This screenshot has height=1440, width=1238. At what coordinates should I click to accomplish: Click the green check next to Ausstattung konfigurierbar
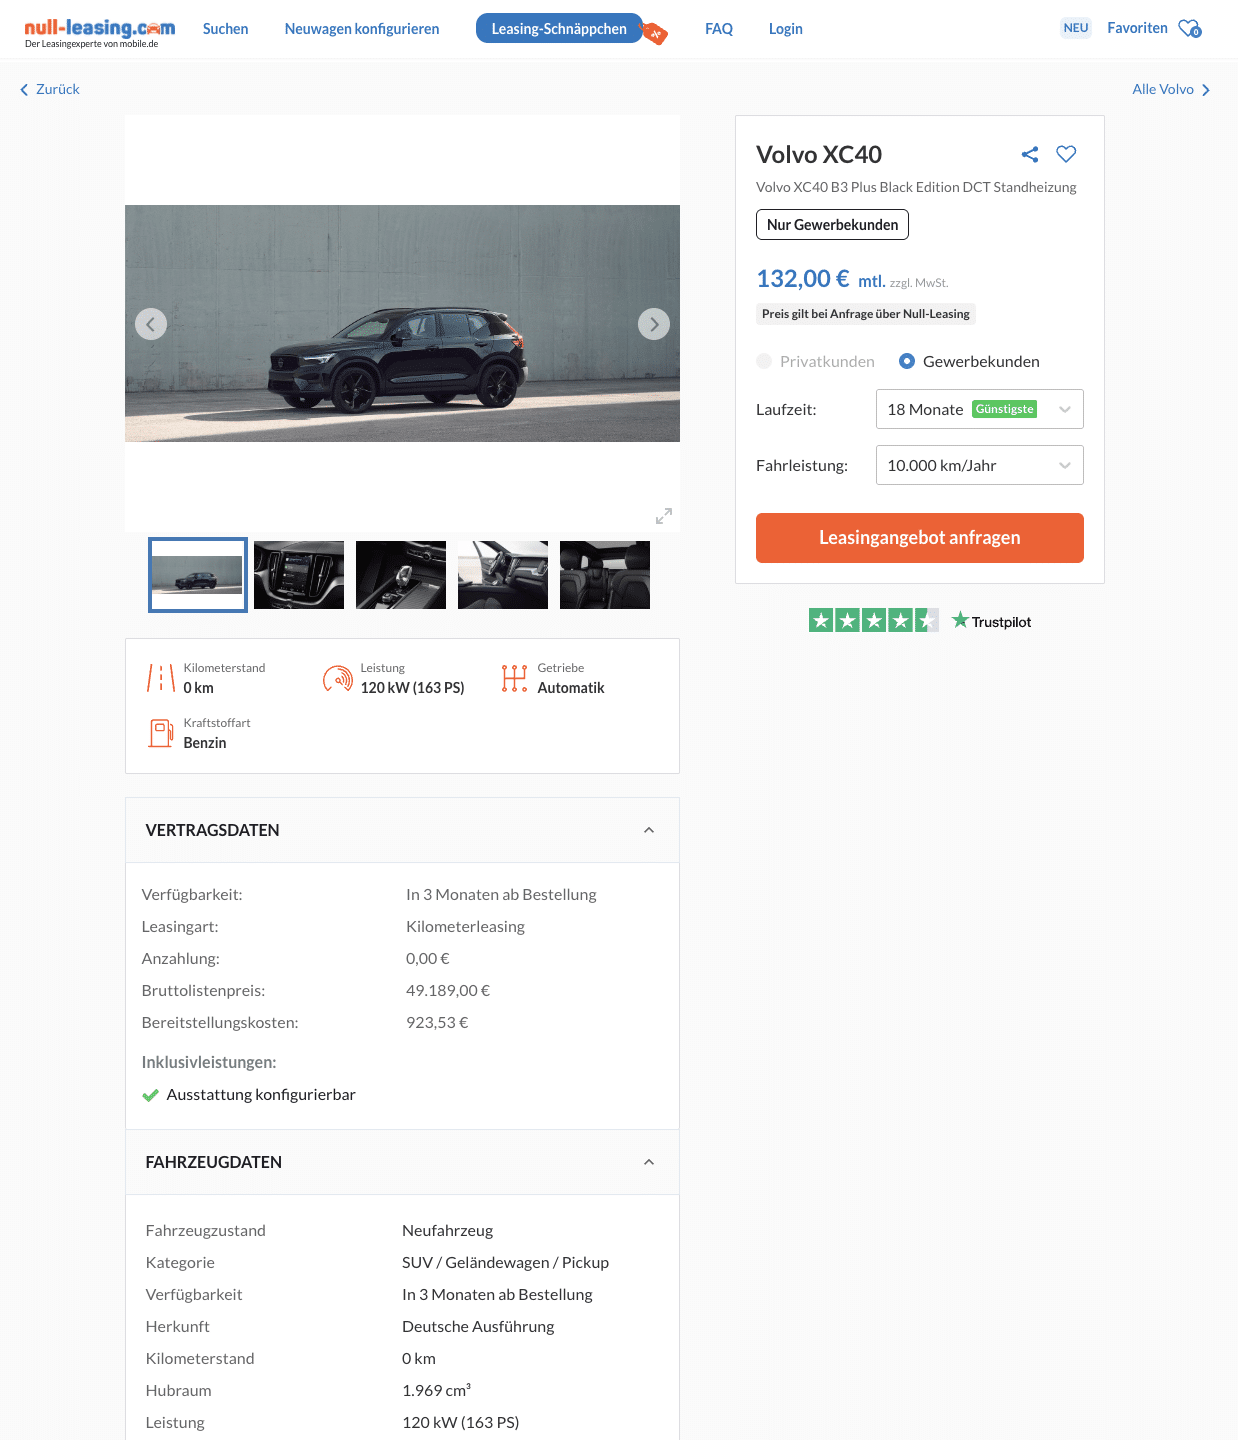(x=151, y=1095)
